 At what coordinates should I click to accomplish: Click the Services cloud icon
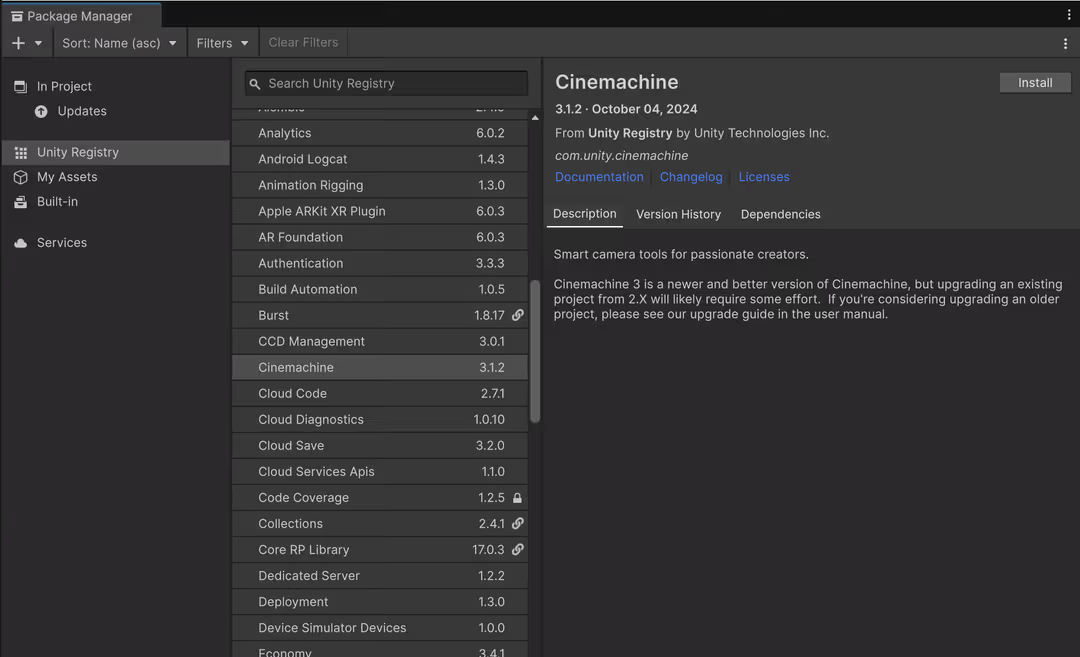point(21,242)
